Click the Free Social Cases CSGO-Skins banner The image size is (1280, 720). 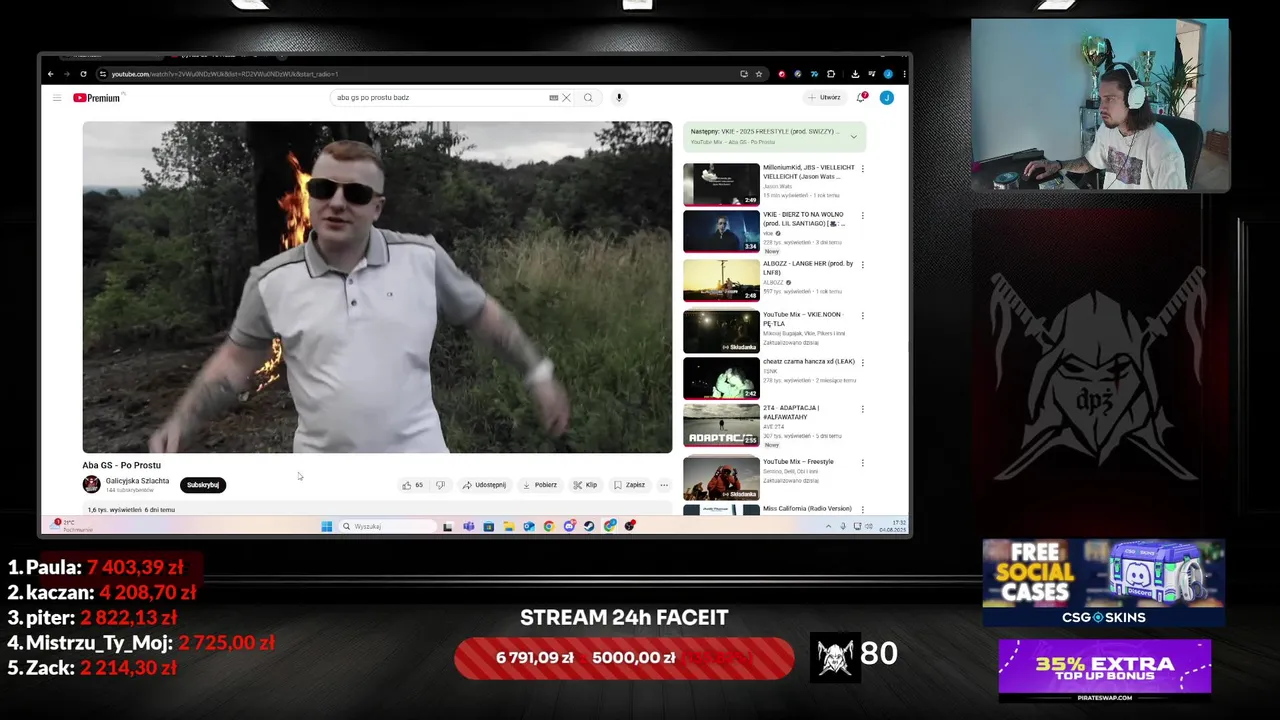tap(1104, 583)
